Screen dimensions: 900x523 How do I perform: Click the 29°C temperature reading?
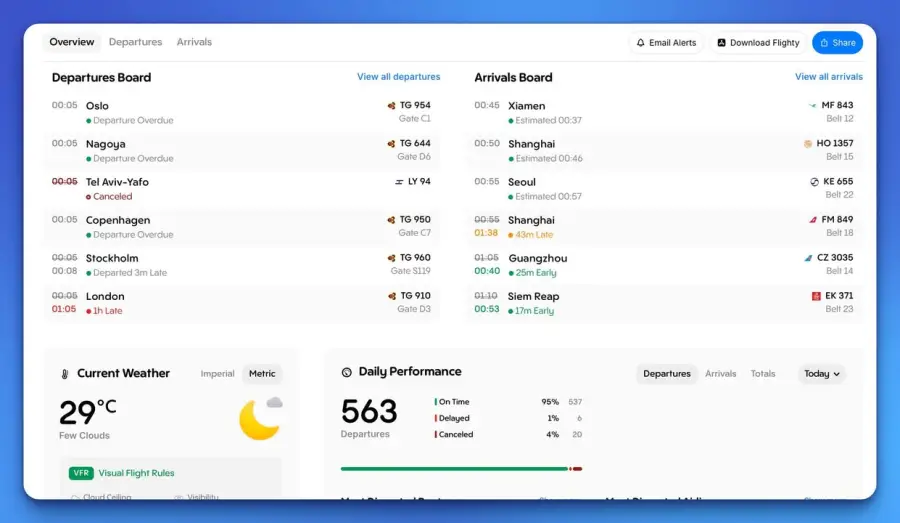pos(87,412)
